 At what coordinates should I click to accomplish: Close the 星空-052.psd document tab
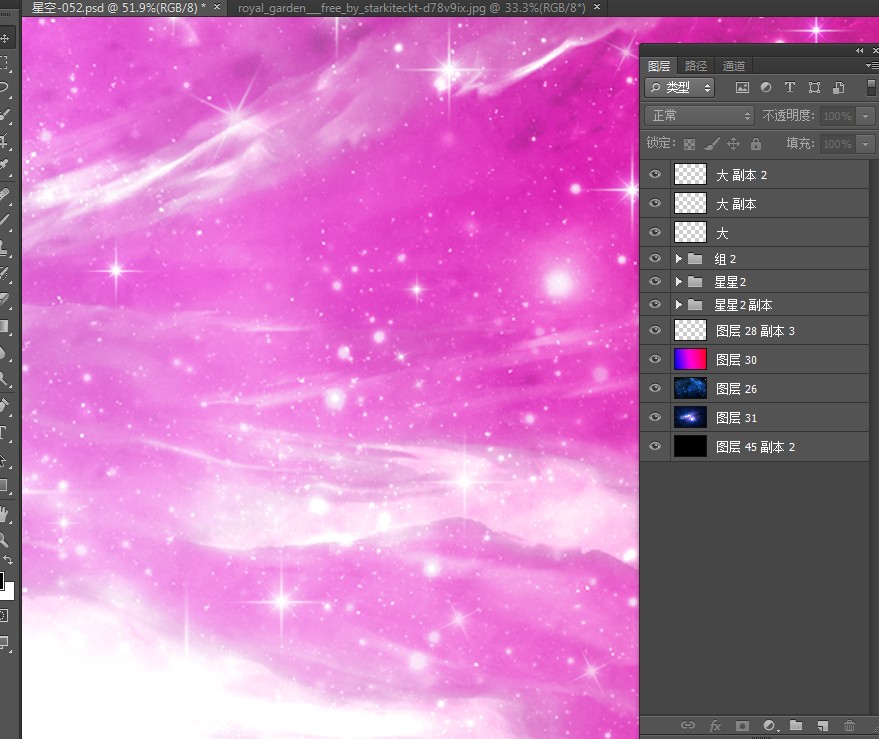tap(217, 7)
